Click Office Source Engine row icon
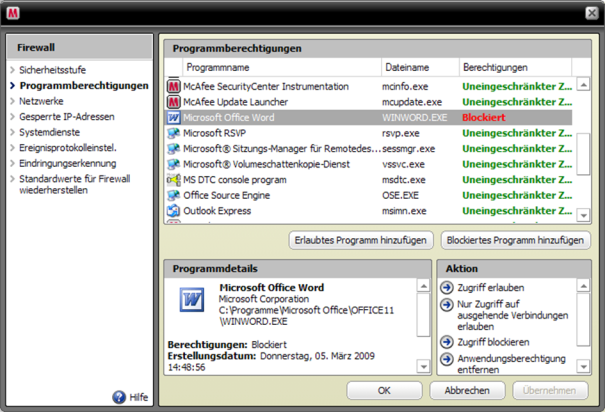 tap(173, 195)
